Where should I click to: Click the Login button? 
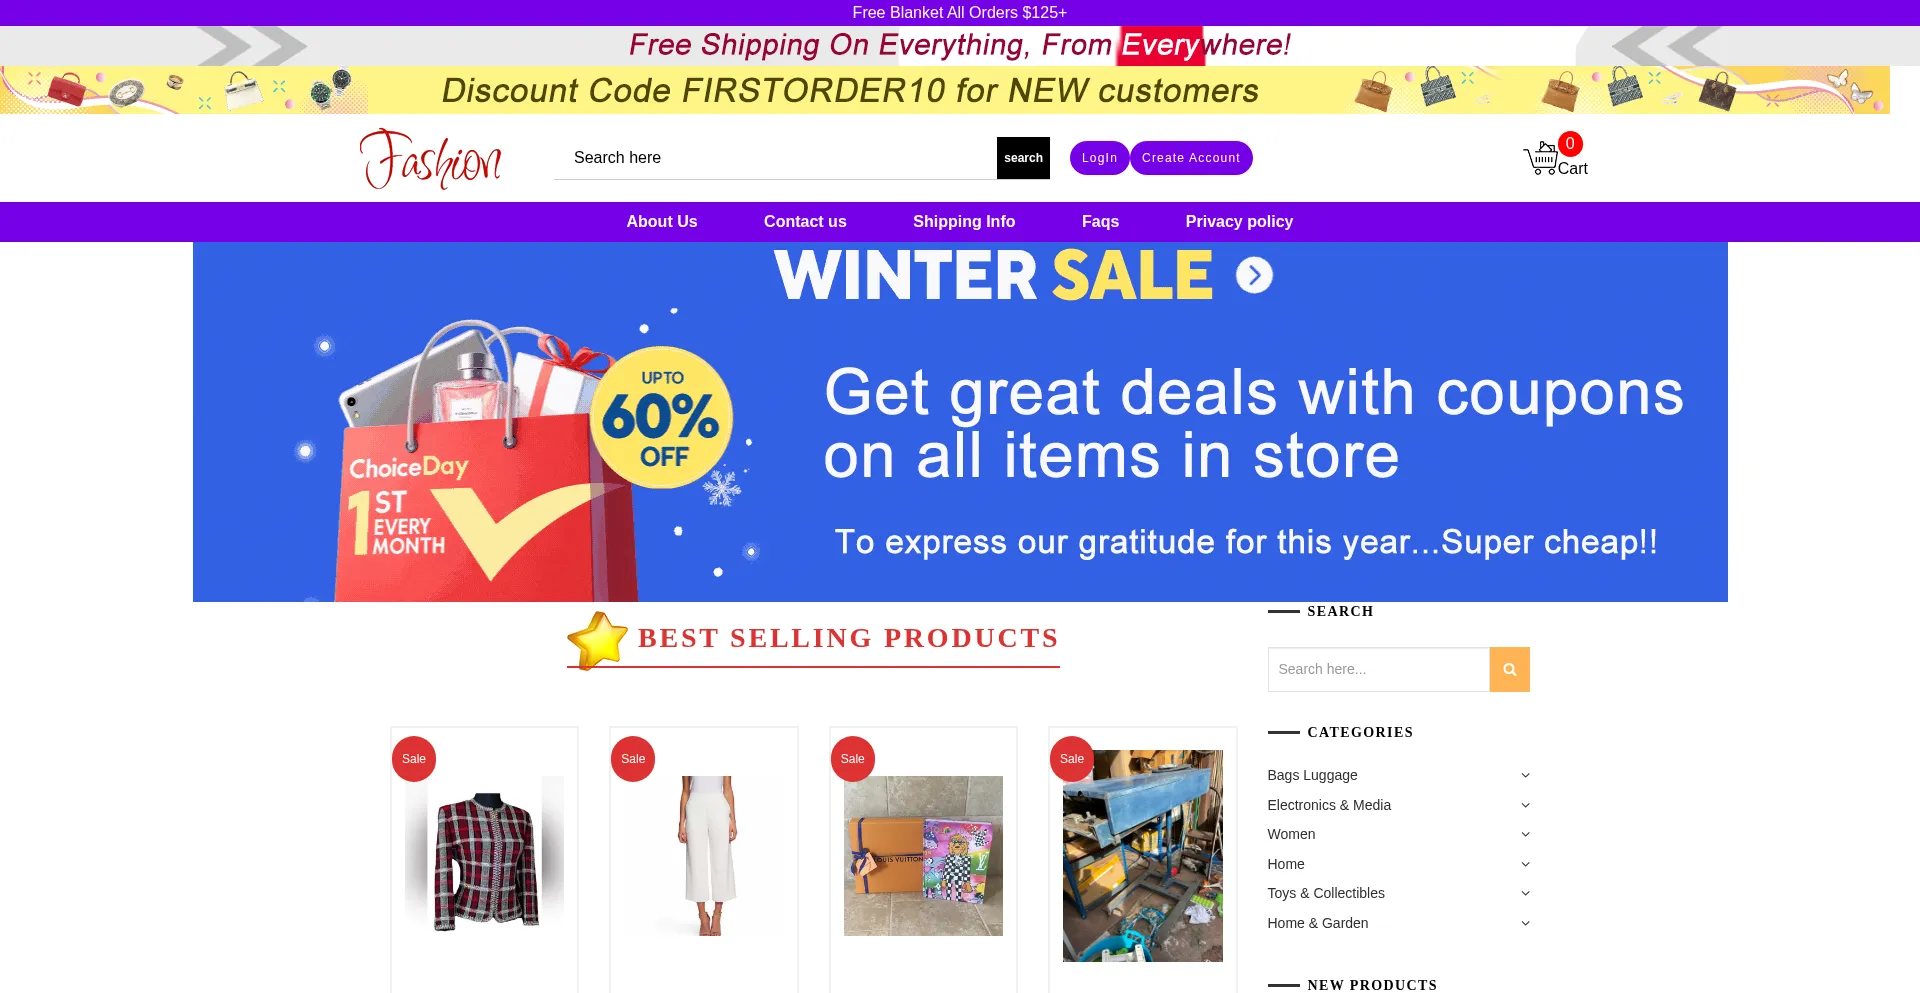tap(1099, 158)
